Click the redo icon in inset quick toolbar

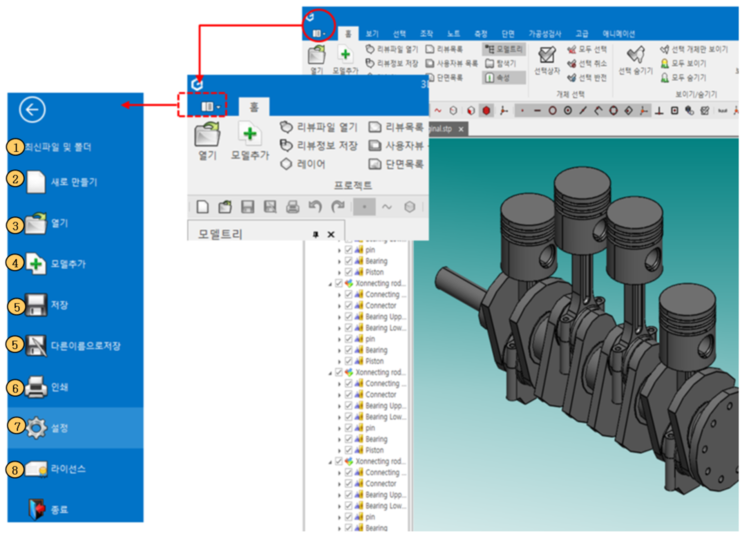tap(338, 207)
